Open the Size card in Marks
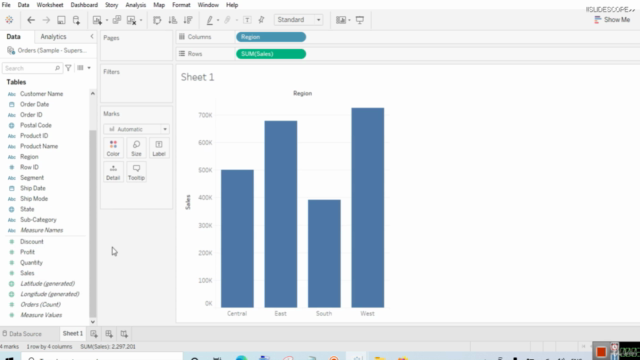The width and height of the screenshot is (640, 360). [x=136, y=148]
